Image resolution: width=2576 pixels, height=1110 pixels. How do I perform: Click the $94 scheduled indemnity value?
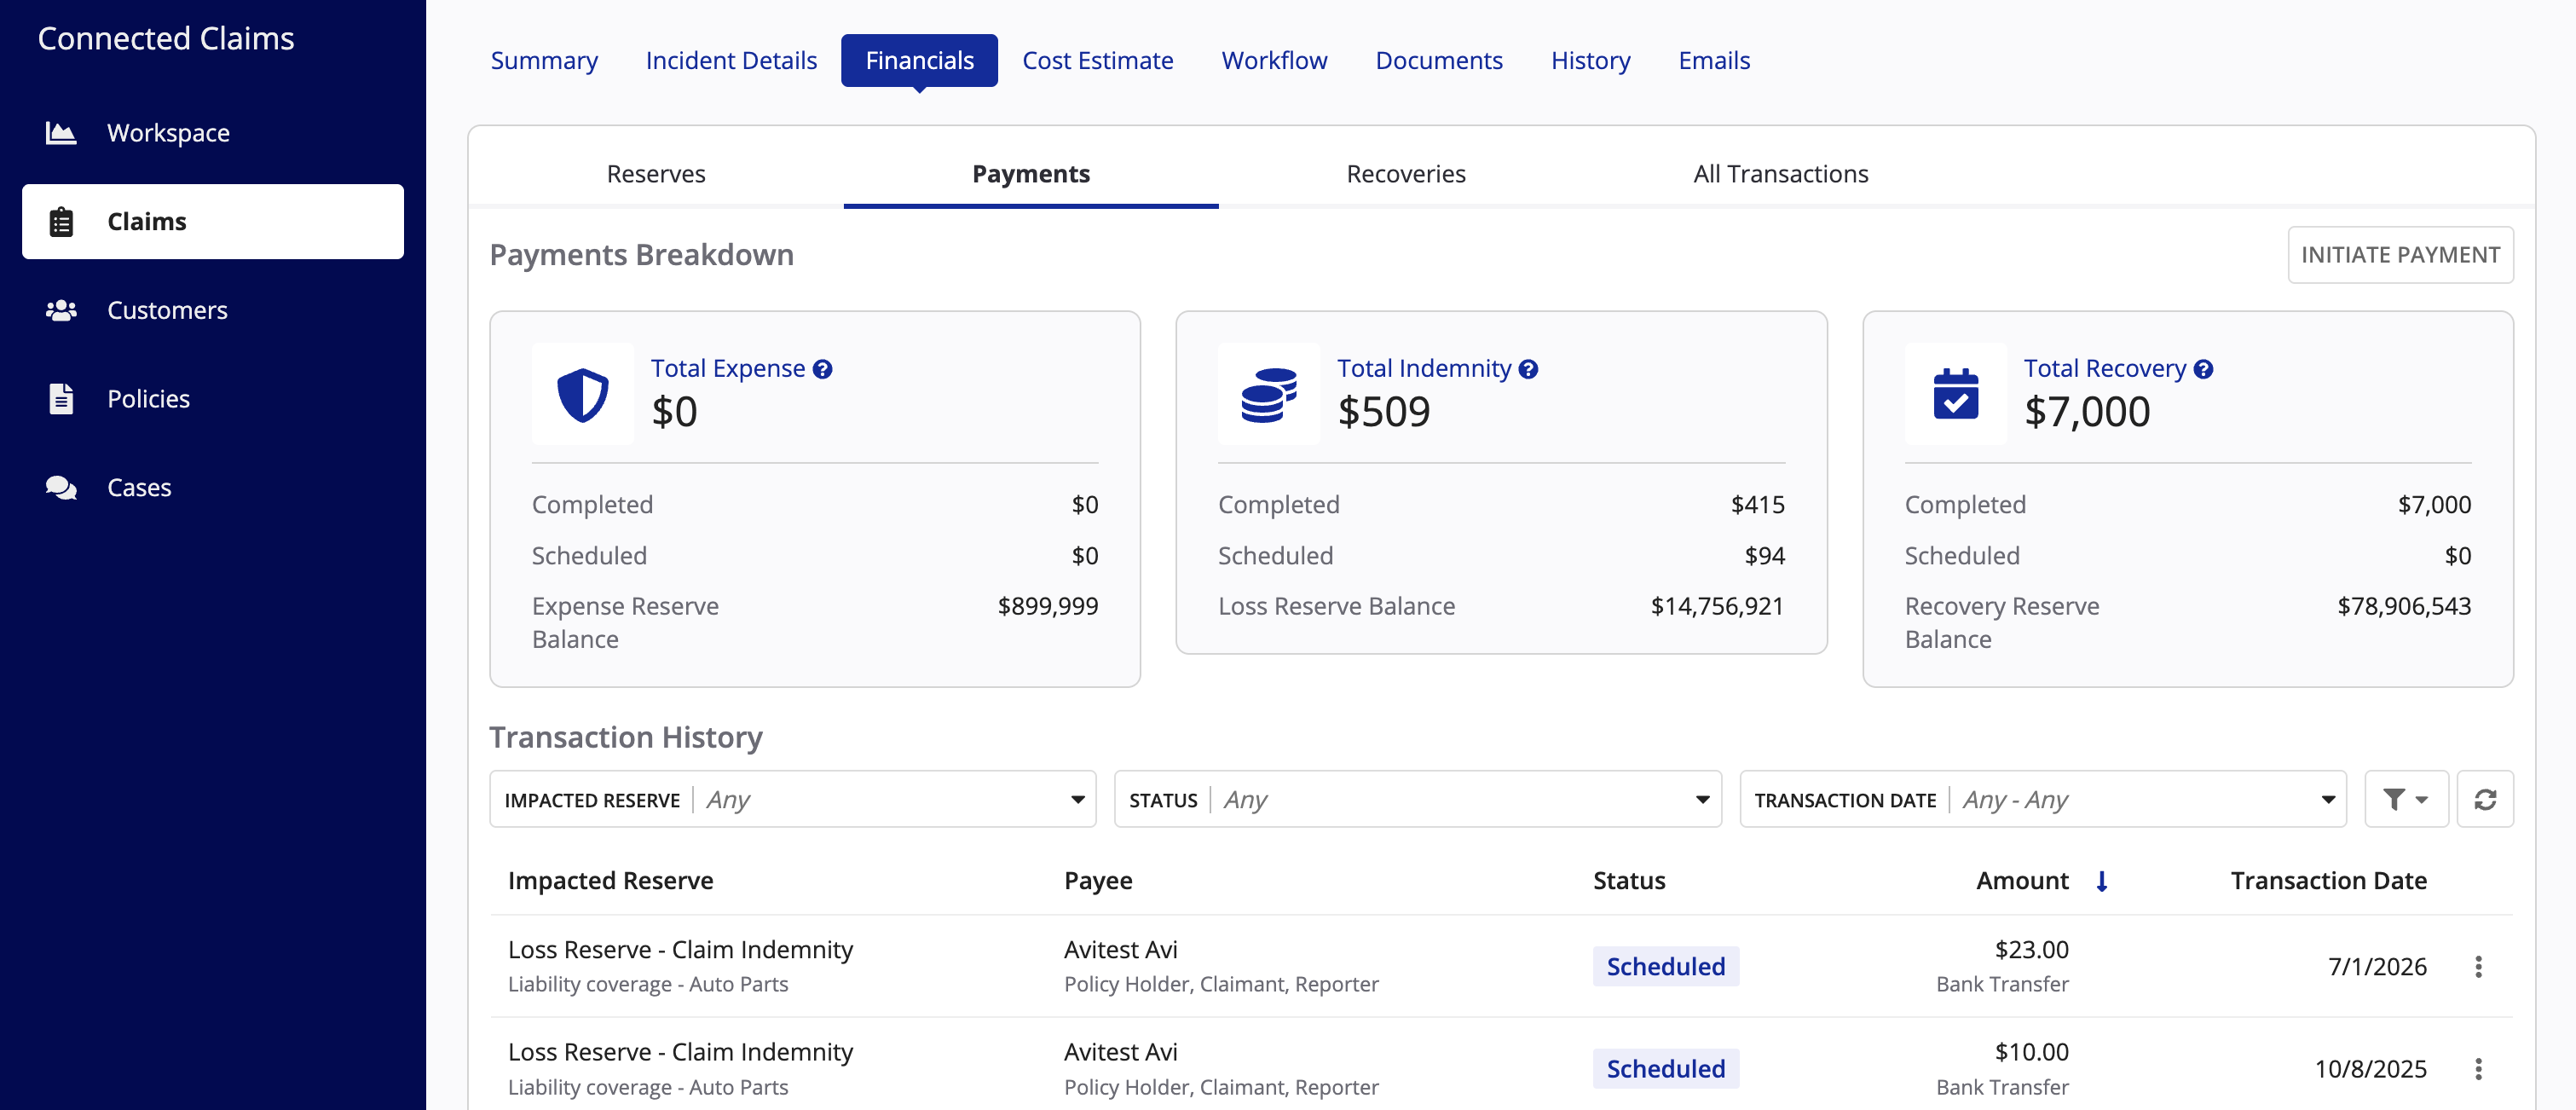[x=1764, y=556]
